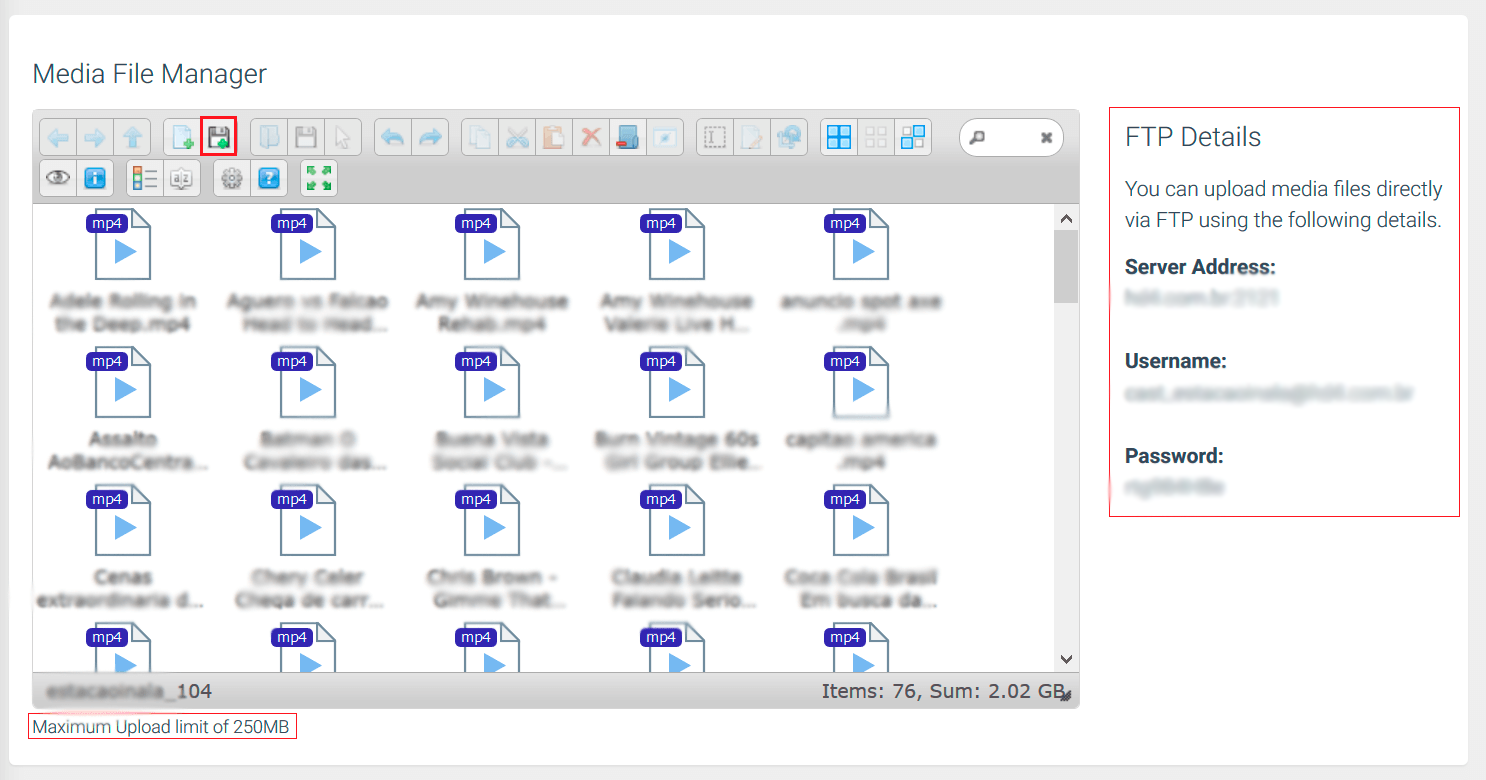Click the Upload files floppy icon
The width and height of the screenshot is (1486, 780).
point(219,137)
